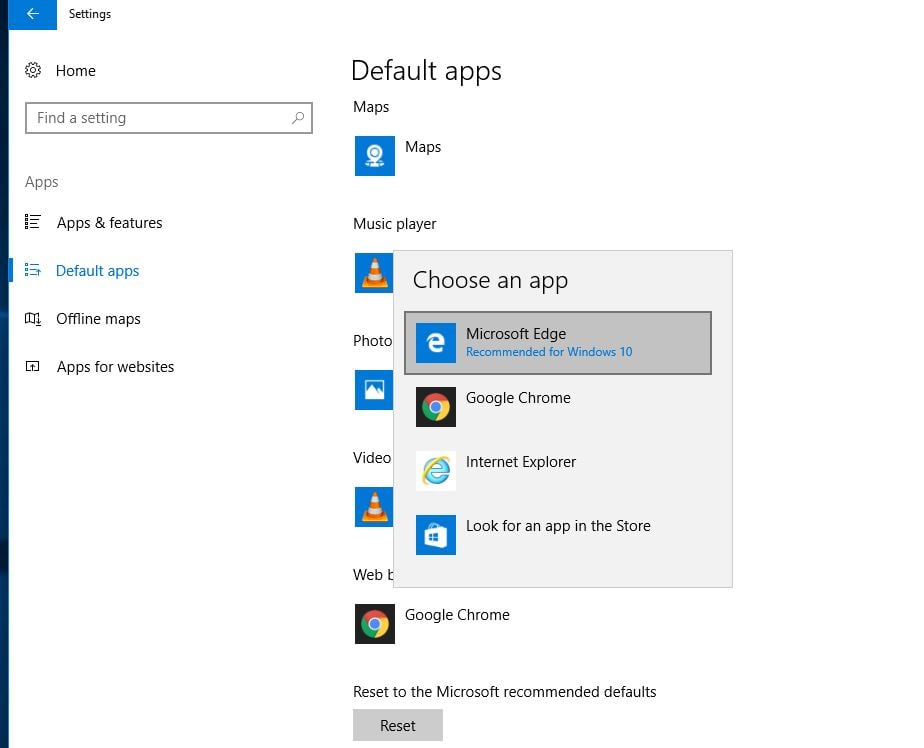Click the Apps & features list icon

(32, 222)
